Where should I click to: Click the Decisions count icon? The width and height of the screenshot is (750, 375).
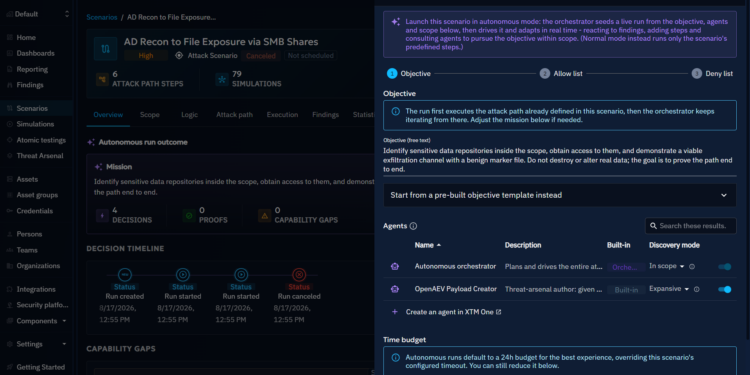(x=102, y=216)
